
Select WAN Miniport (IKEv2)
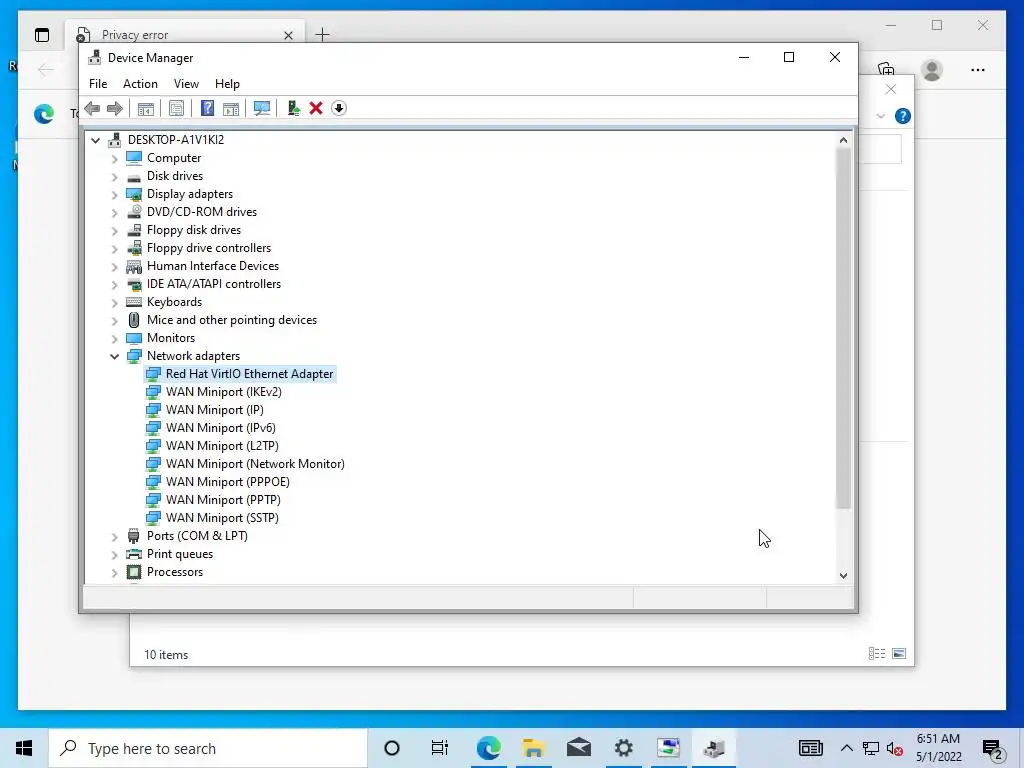click(x=223, y=392)
